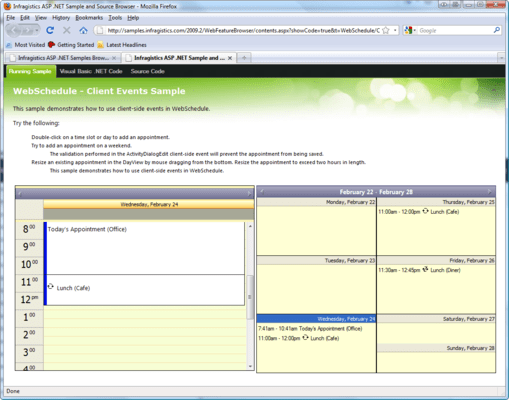Open the Edit menu
Image resolution: width=509 pixels, height=400 pixels.
(25, 18)
